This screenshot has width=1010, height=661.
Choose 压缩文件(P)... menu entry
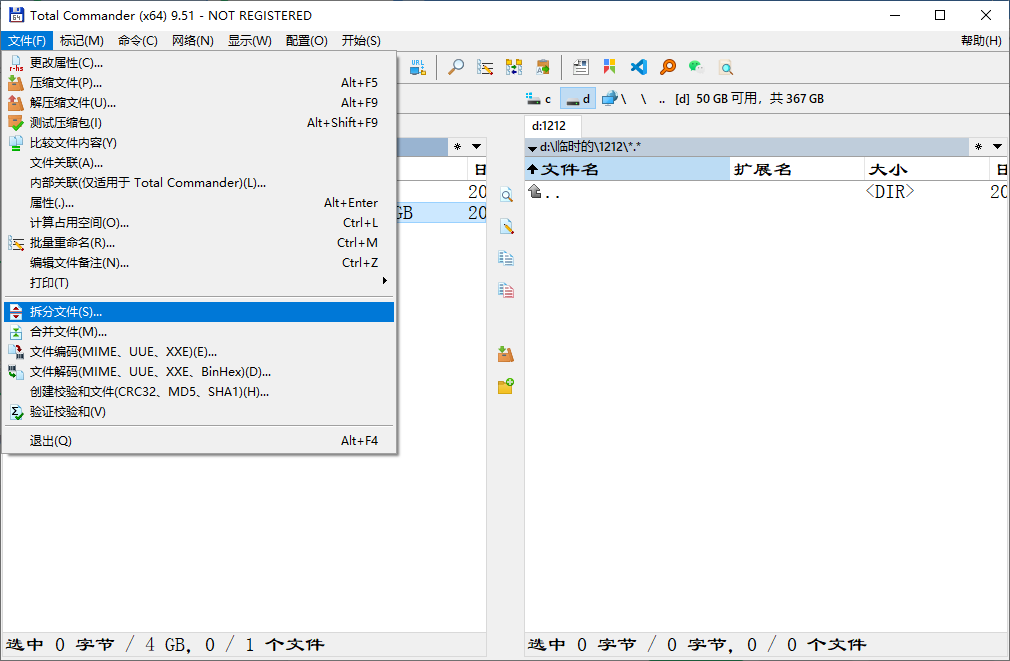tap(199, 82)
